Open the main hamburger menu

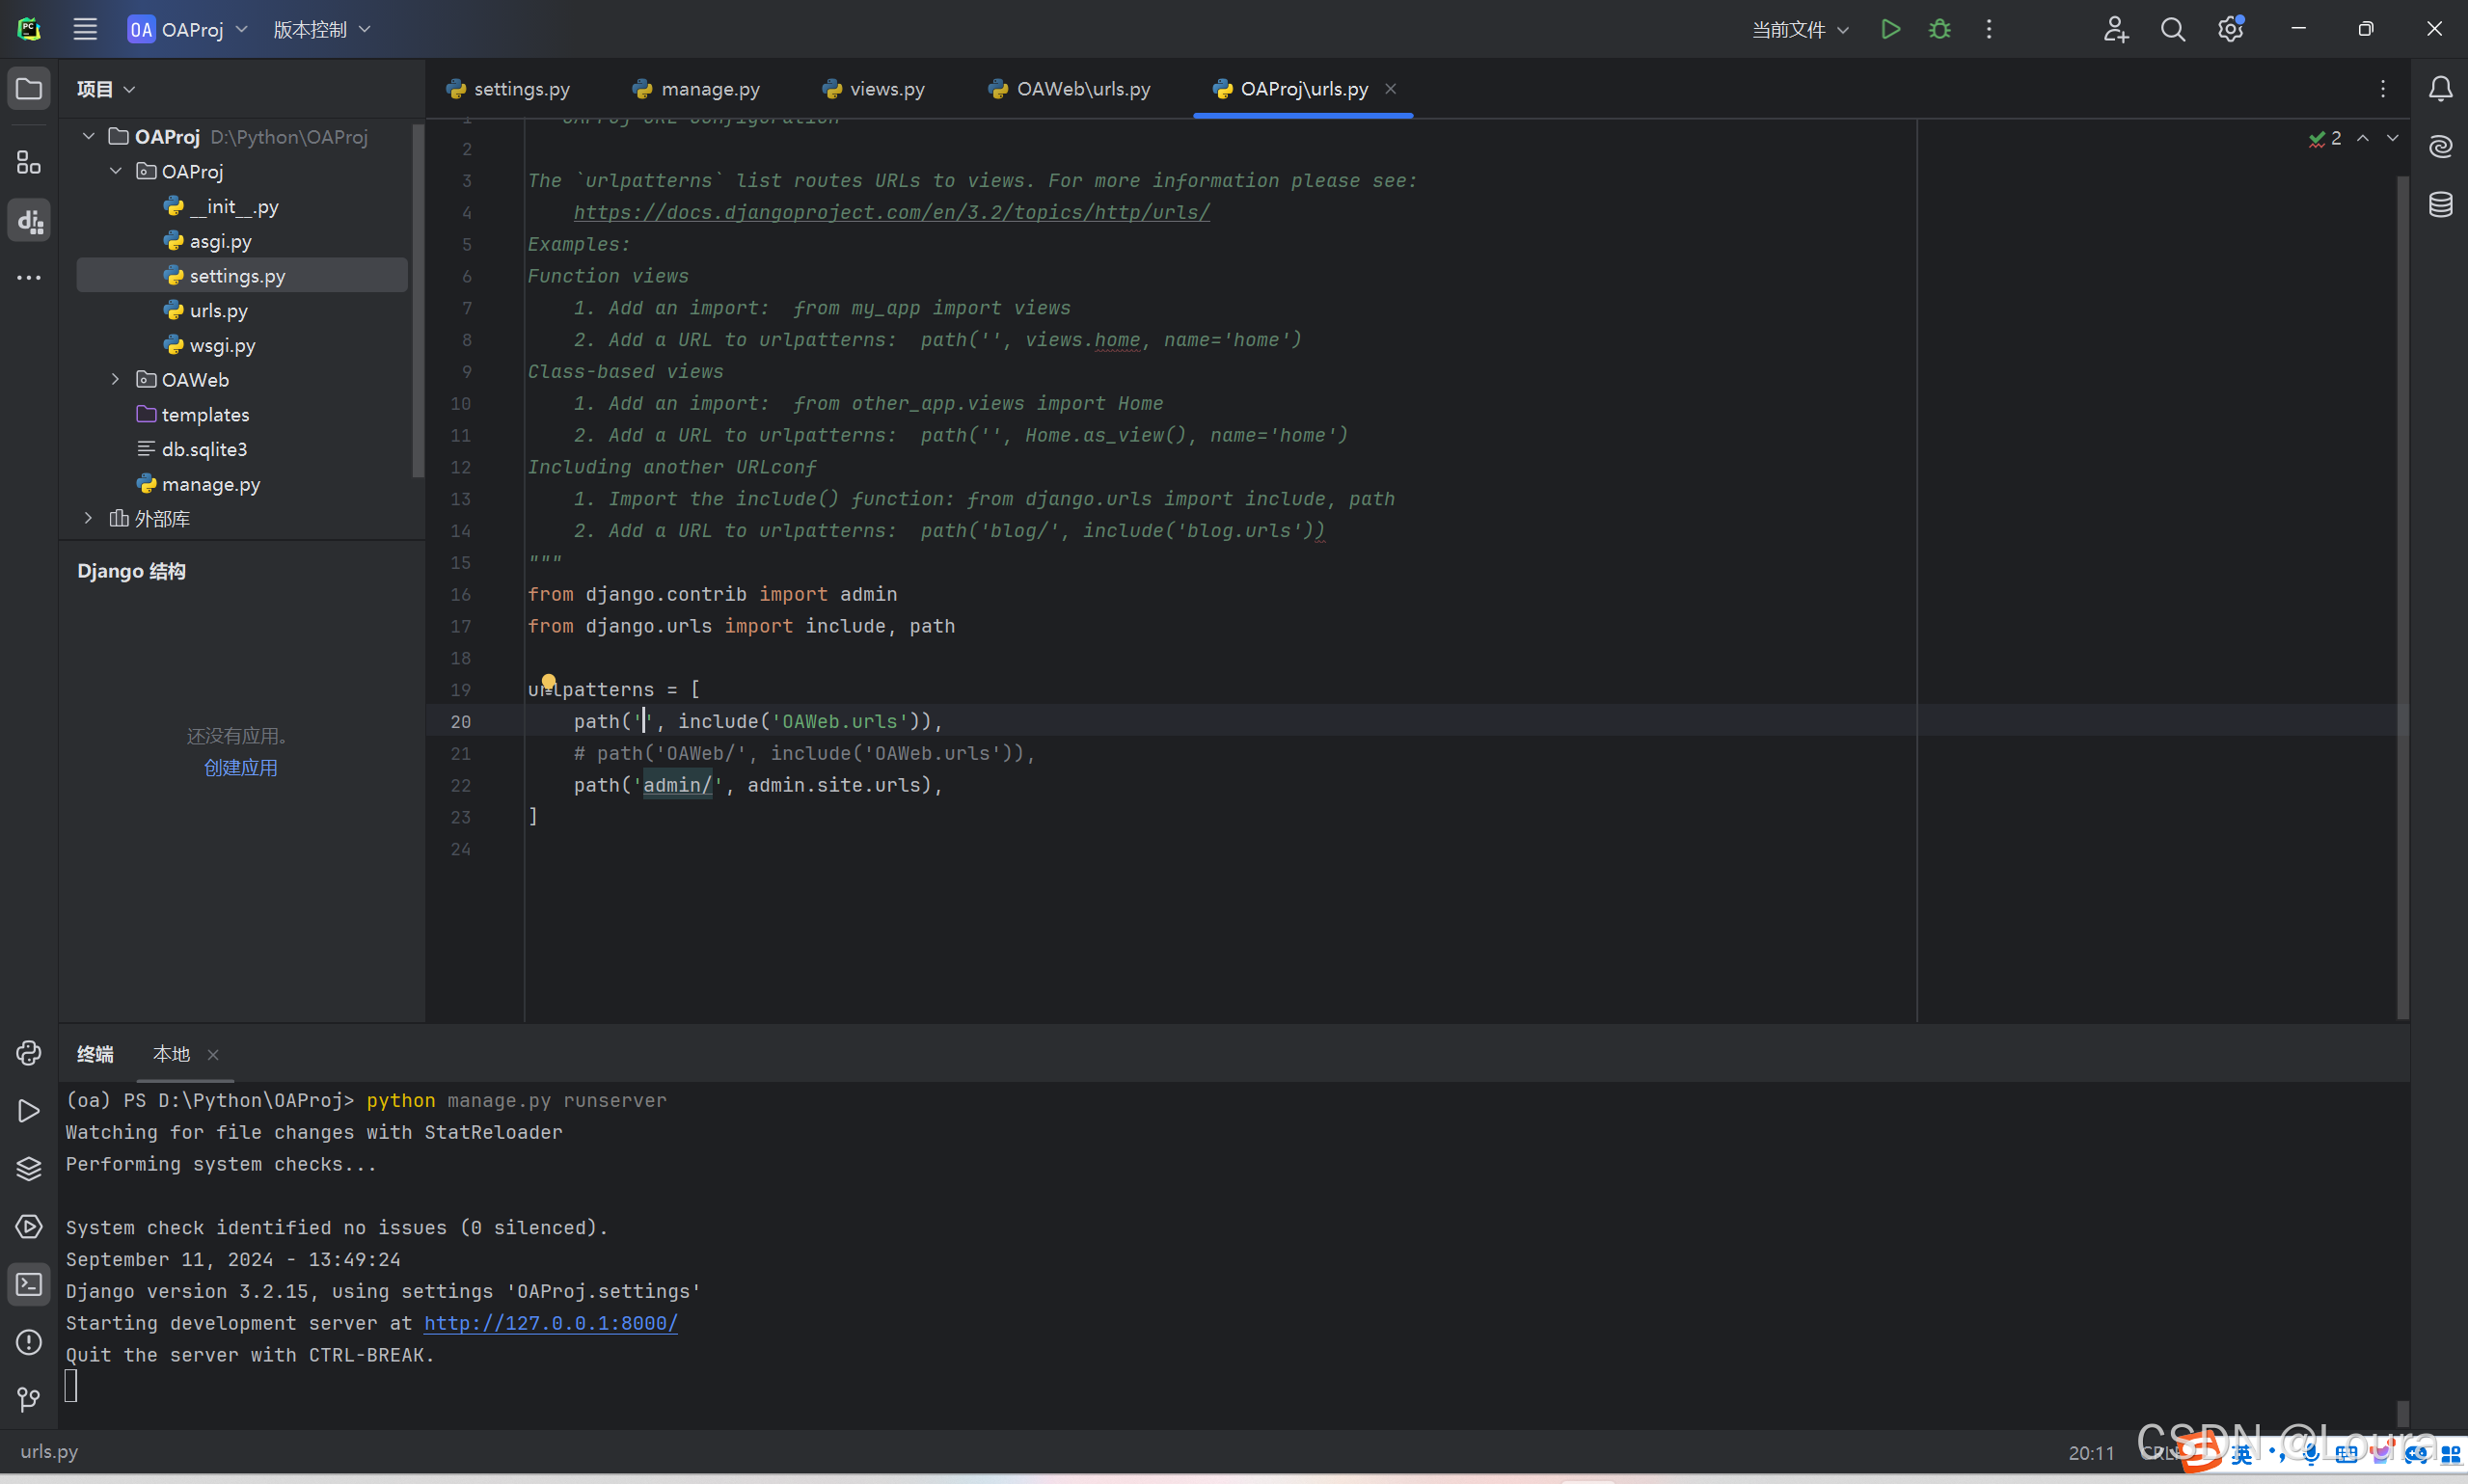click(85, 29)
